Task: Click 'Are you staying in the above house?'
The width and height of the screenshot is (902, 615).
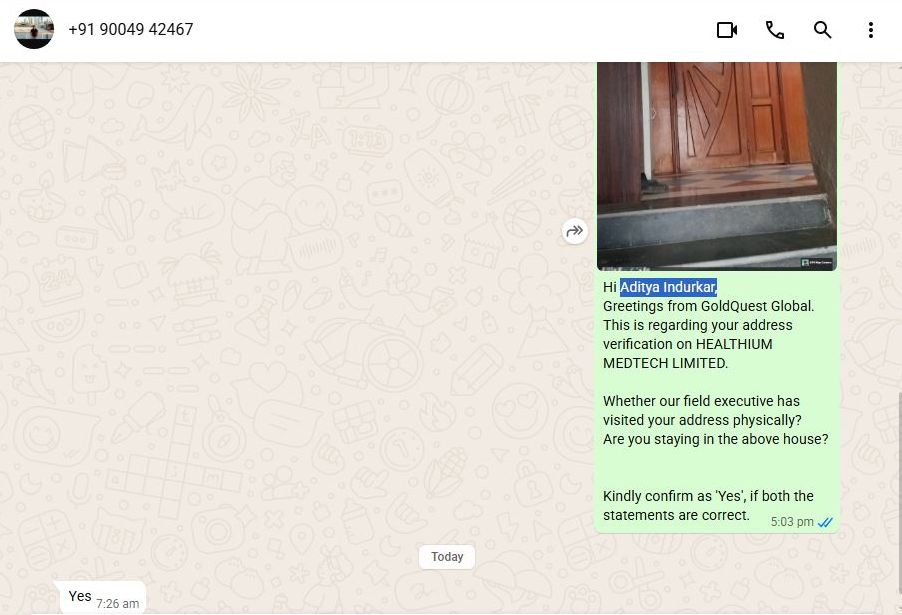Action: pyautogui.click(x=716, y=439)
